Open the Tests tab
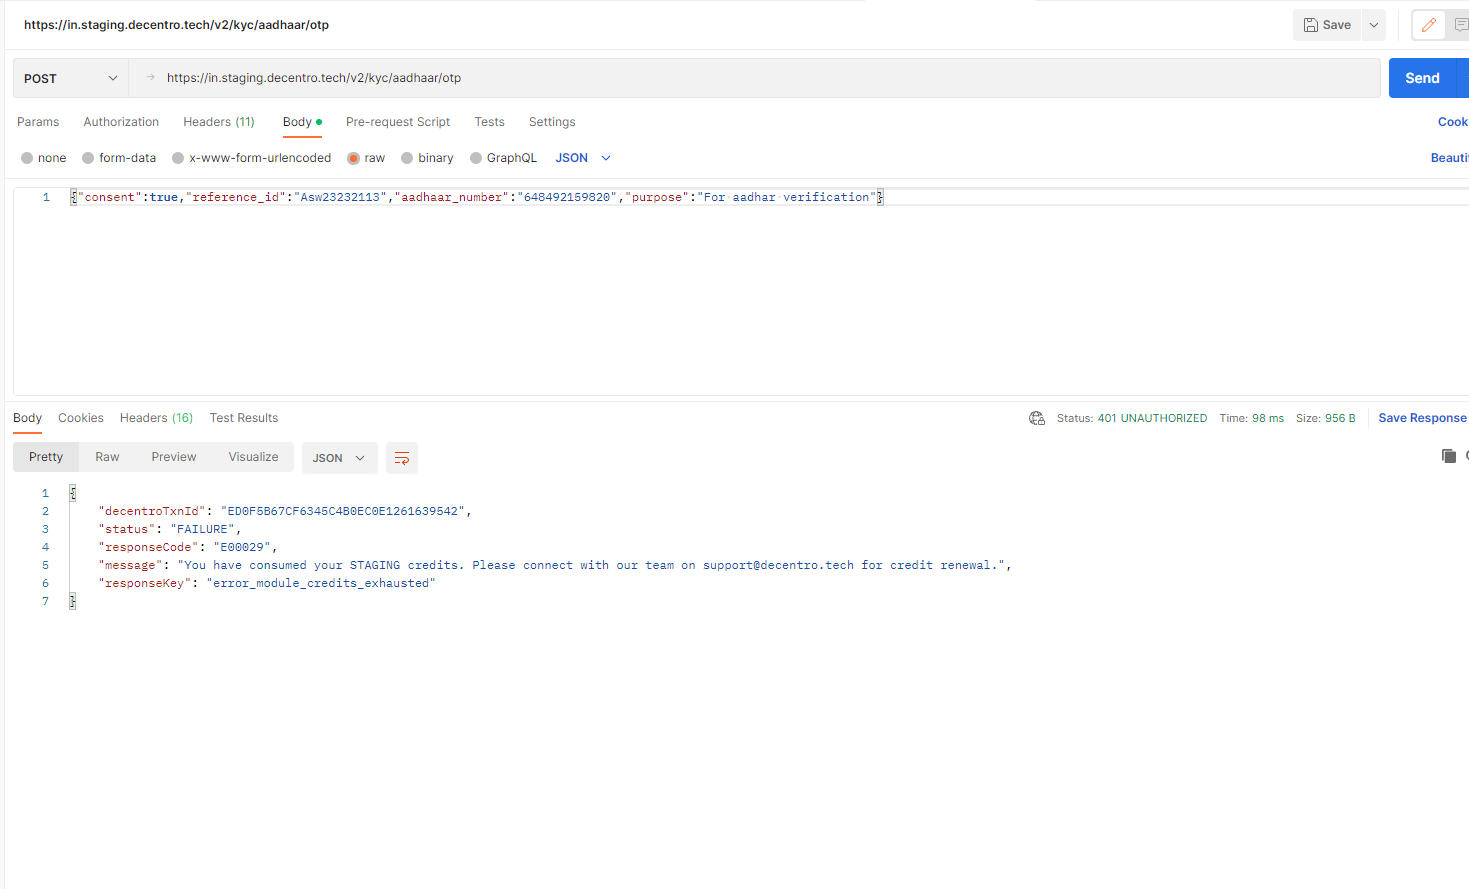Viewport: 1469px width, 889px height. 489,122
